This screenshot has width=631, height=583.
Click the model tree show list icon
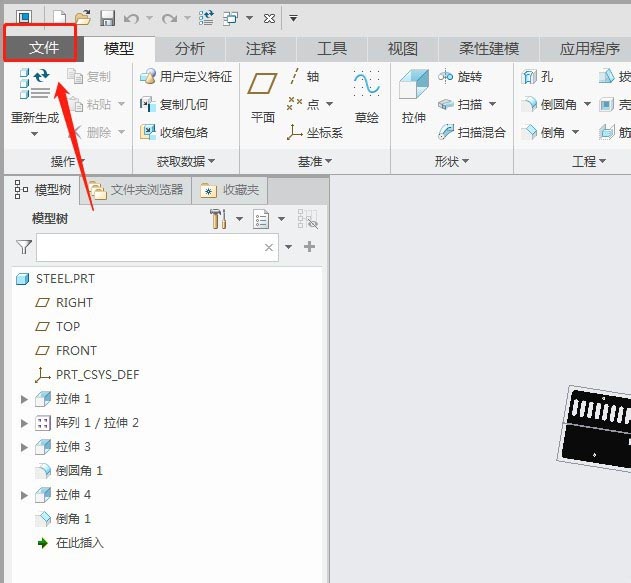tap(261, 219)
